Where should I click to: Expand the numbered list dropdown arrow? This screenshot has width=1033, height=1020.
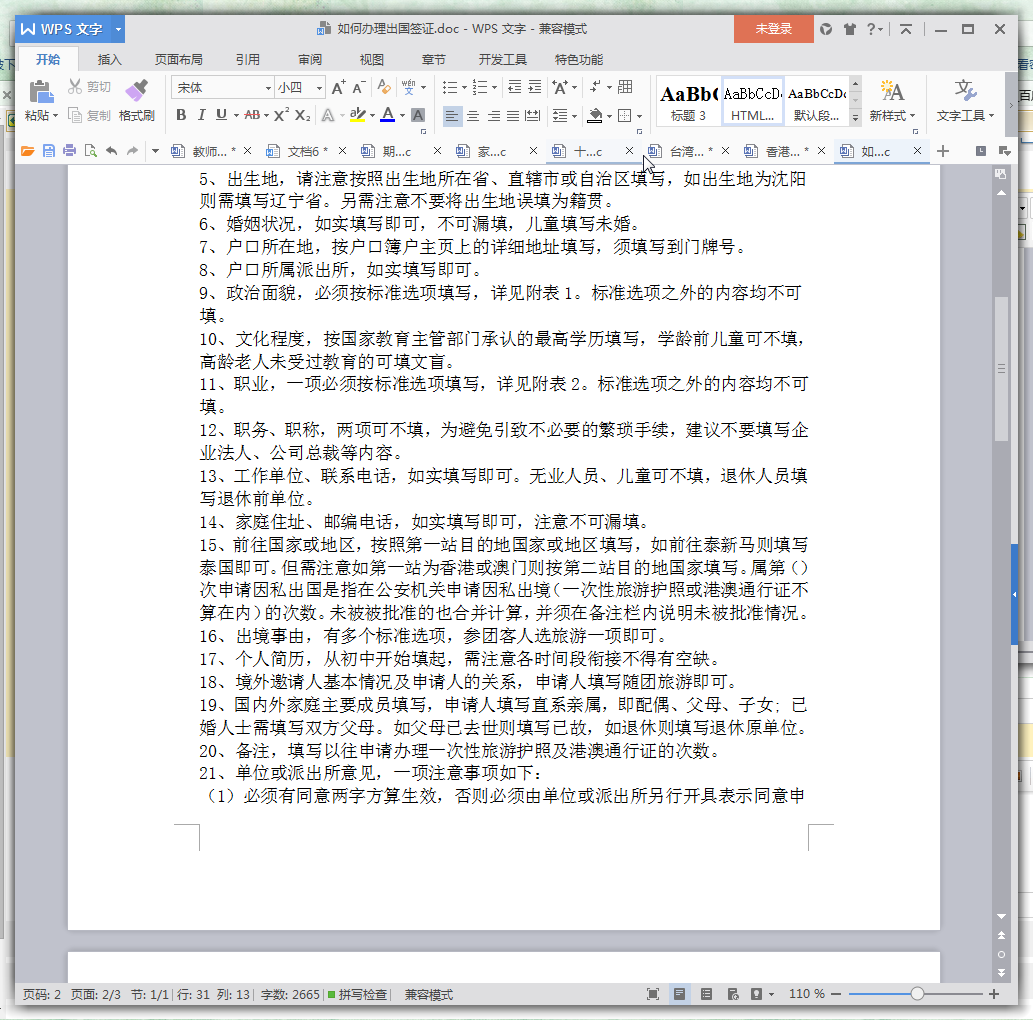(x=494, y=88)
